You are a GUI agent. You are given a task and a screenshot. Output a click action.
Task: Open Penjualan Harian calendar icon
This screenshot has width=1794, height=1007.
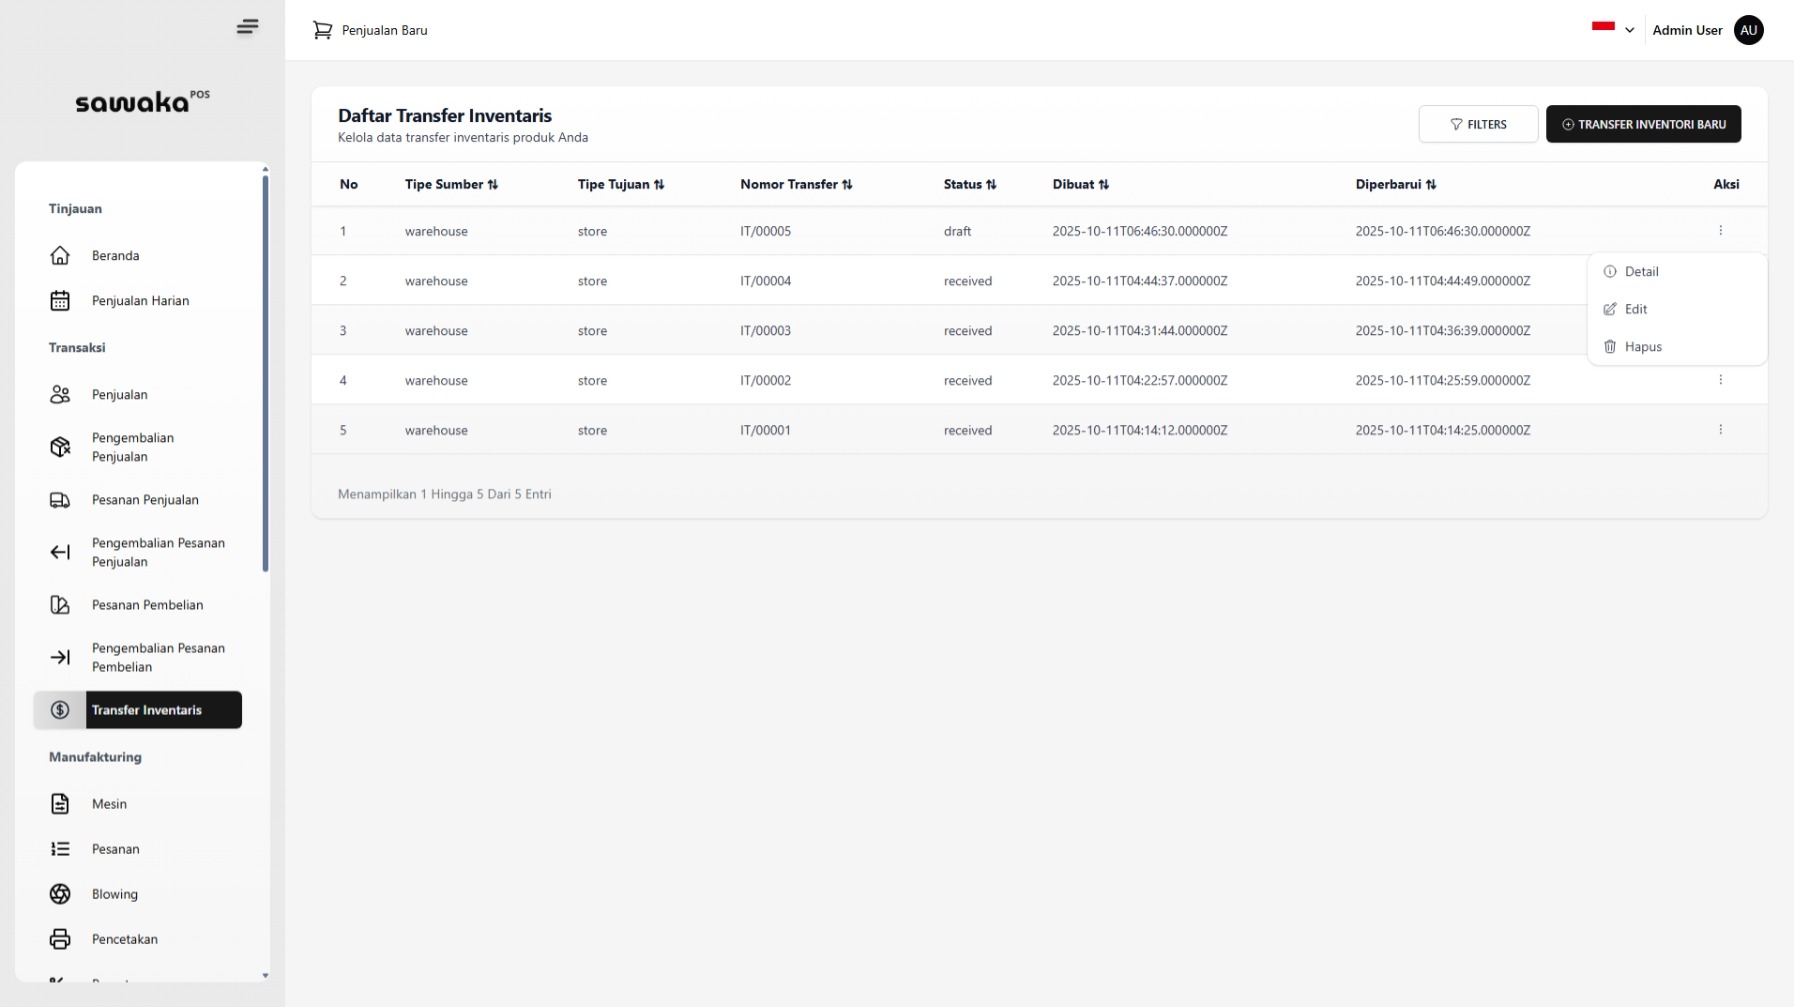[x=60, y=301]
